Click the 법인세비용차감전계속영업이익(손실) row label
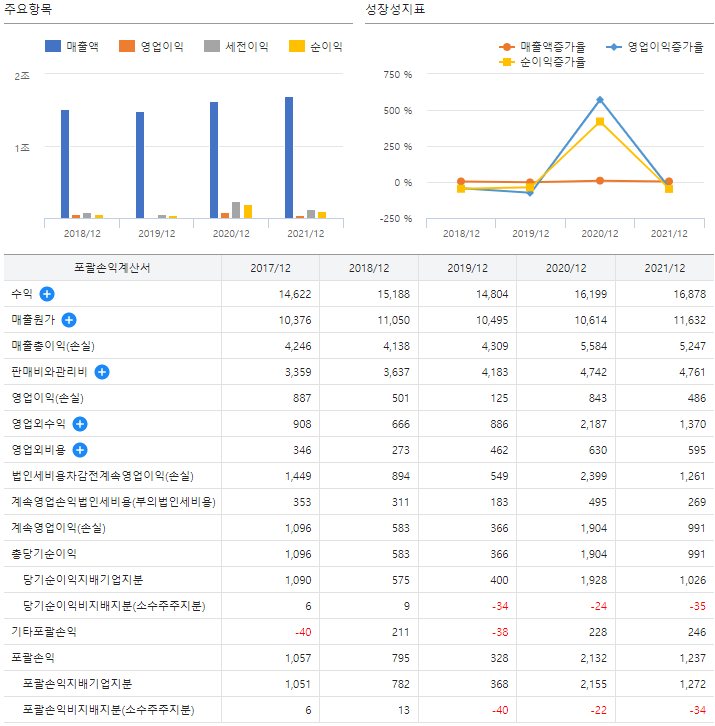Screen dimensions: 715x726 tap(102, 476)
